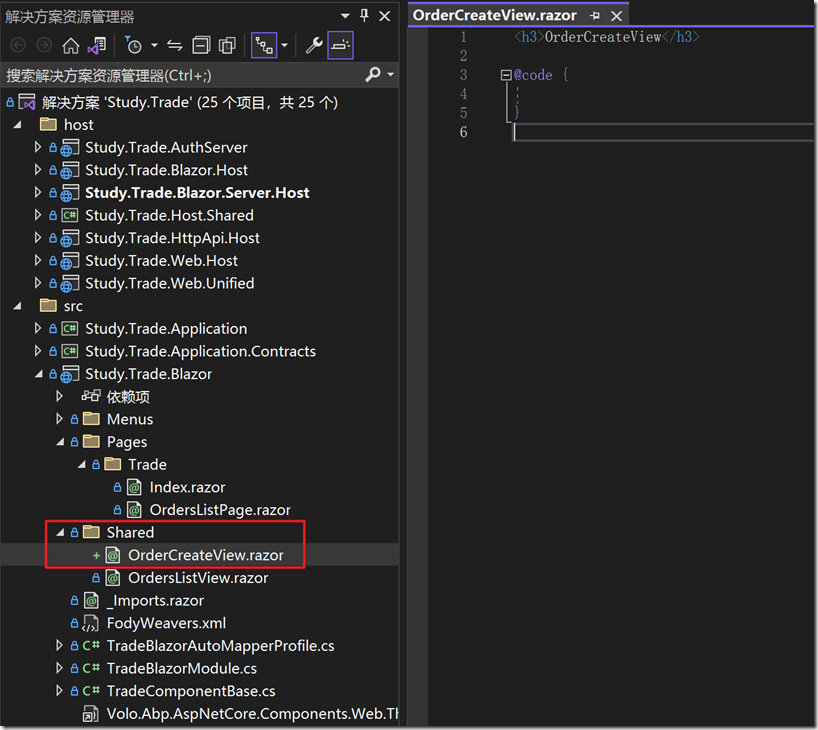
Task: Open Properties wrench icon
Action: click(314, 46)
